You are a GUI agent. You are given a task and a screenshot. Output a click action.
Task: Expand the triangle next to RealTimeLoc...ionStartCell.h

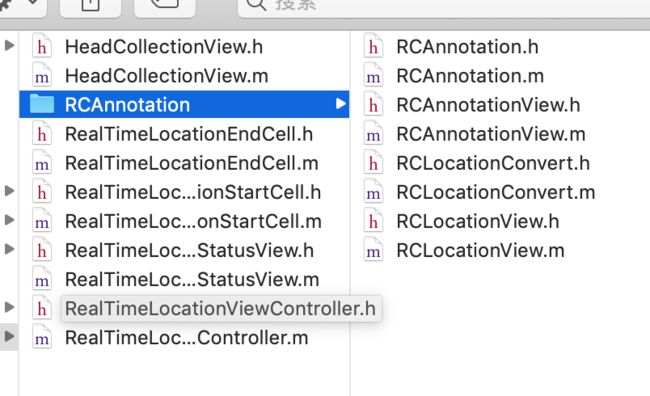tap(9, 191)
